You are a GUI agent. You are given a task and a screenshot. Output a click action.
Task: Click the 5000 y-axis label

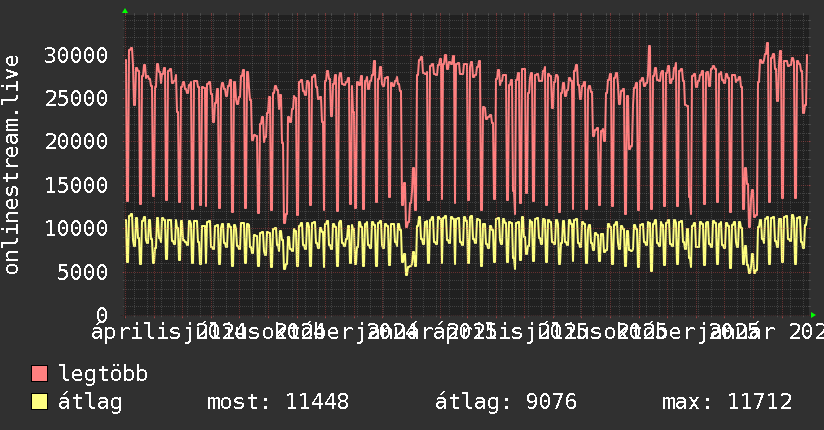click(83, 272)
